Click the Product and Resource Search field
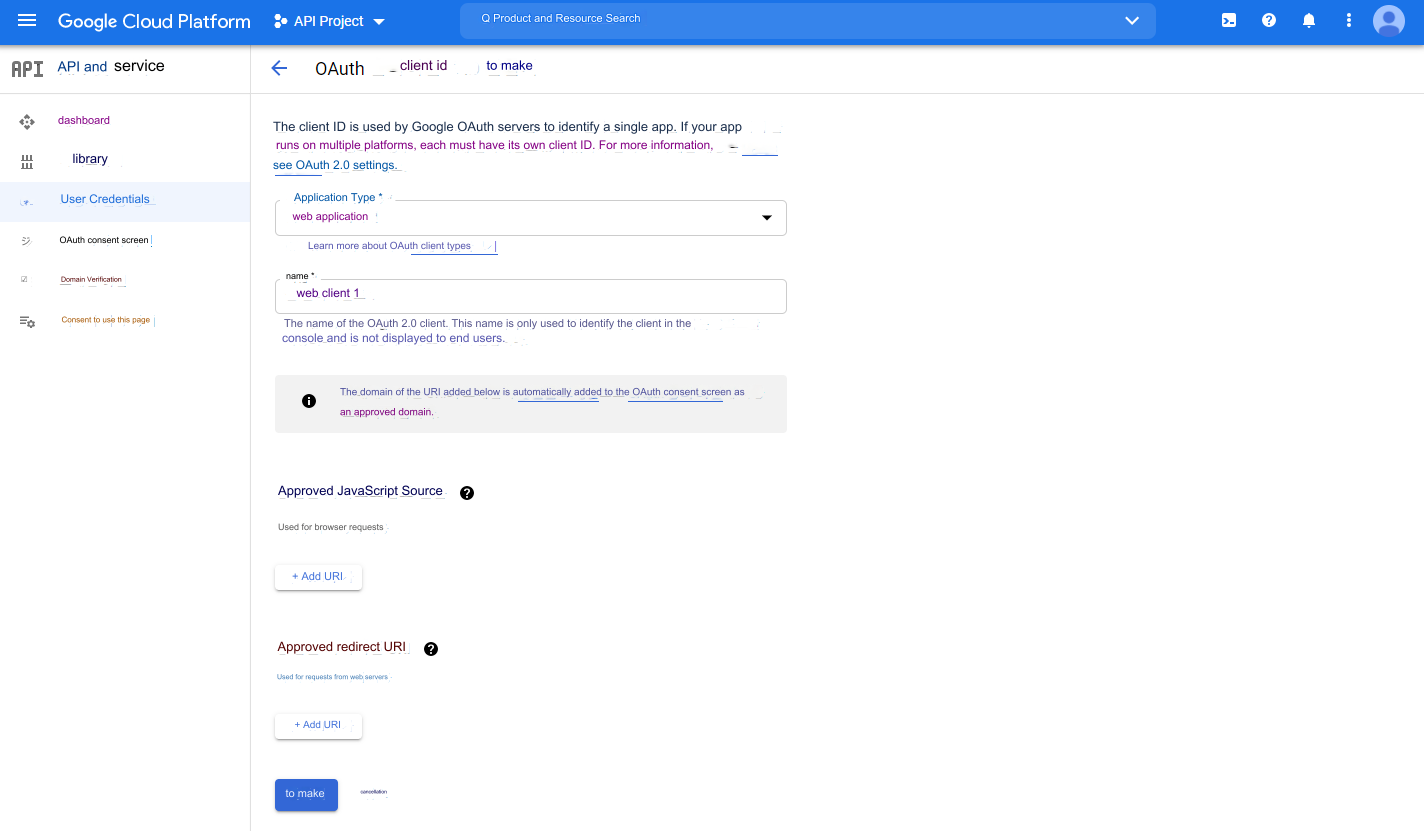This screenshot has width=1424, height=831. point(808,20)
